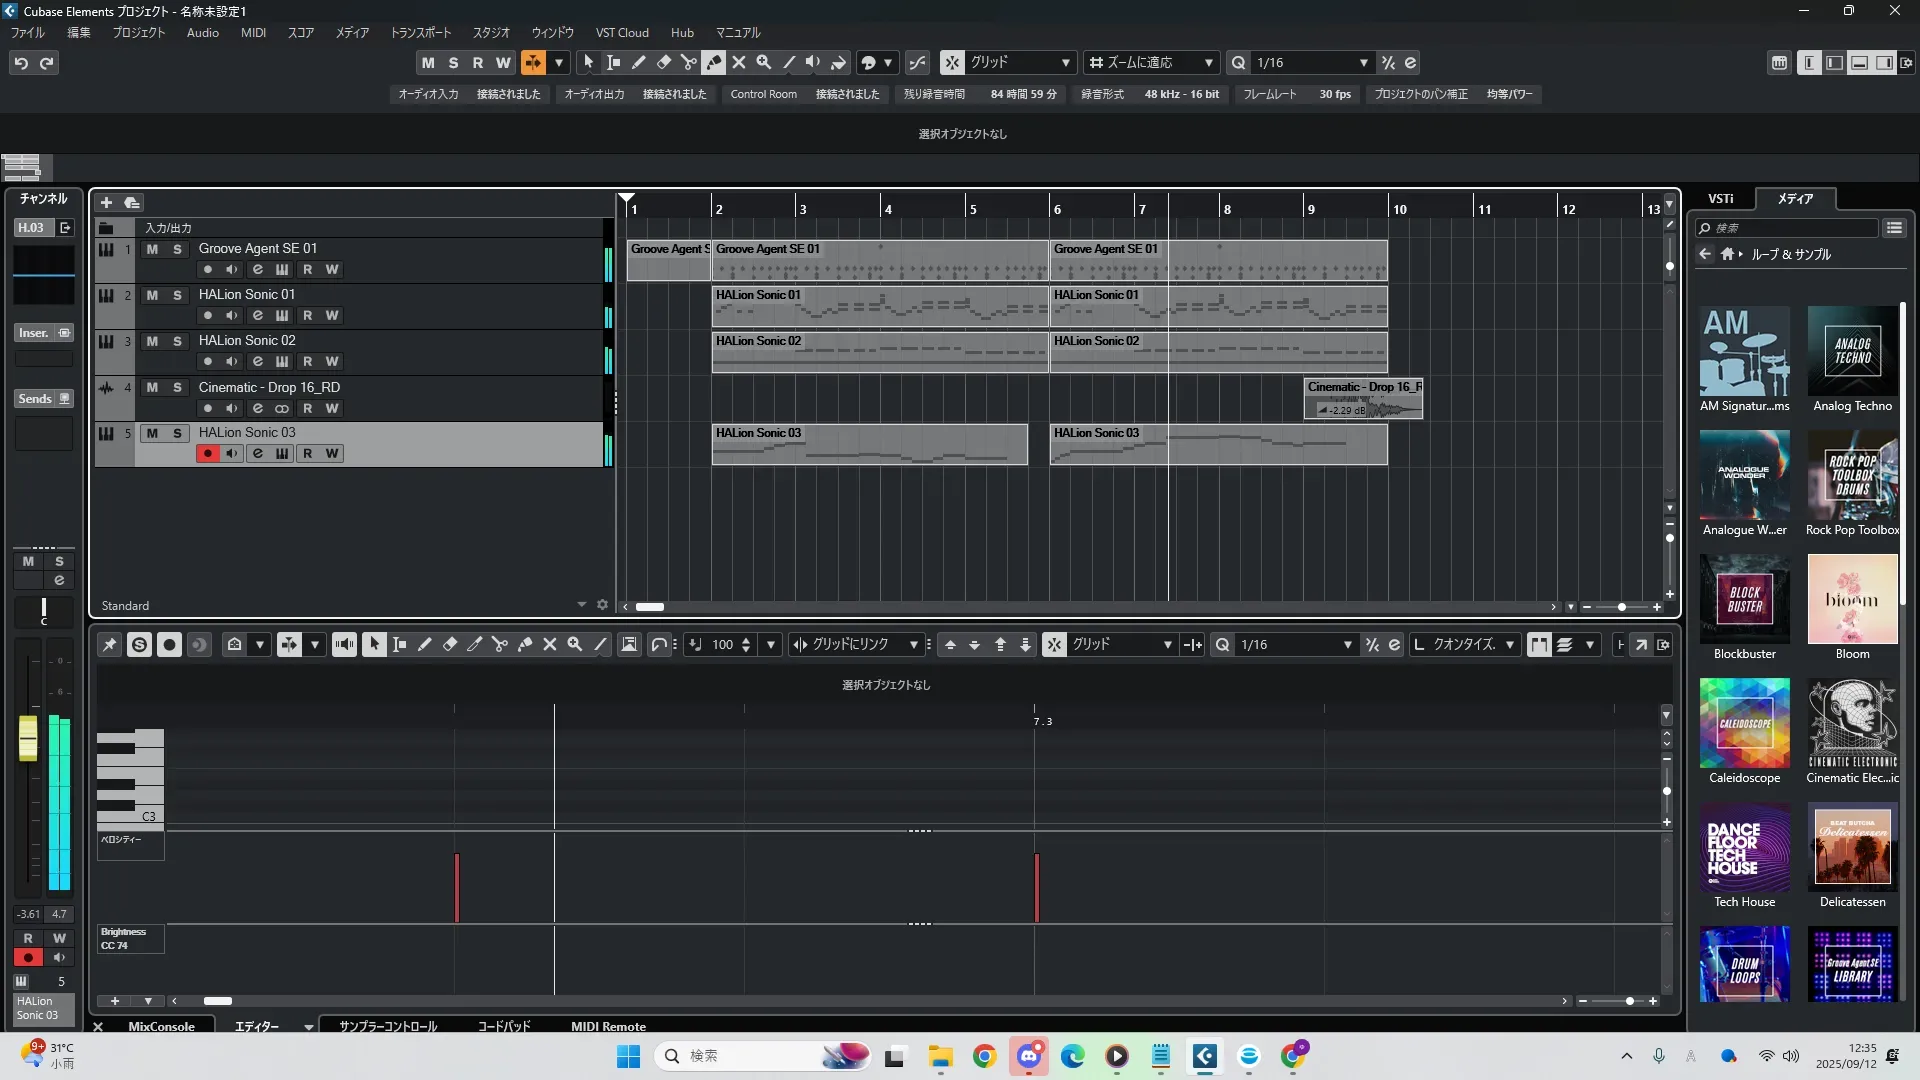Select the Glue tool in main toolbar
The width and height of the screenshot is (1920, 1080).
click(713, 62)
